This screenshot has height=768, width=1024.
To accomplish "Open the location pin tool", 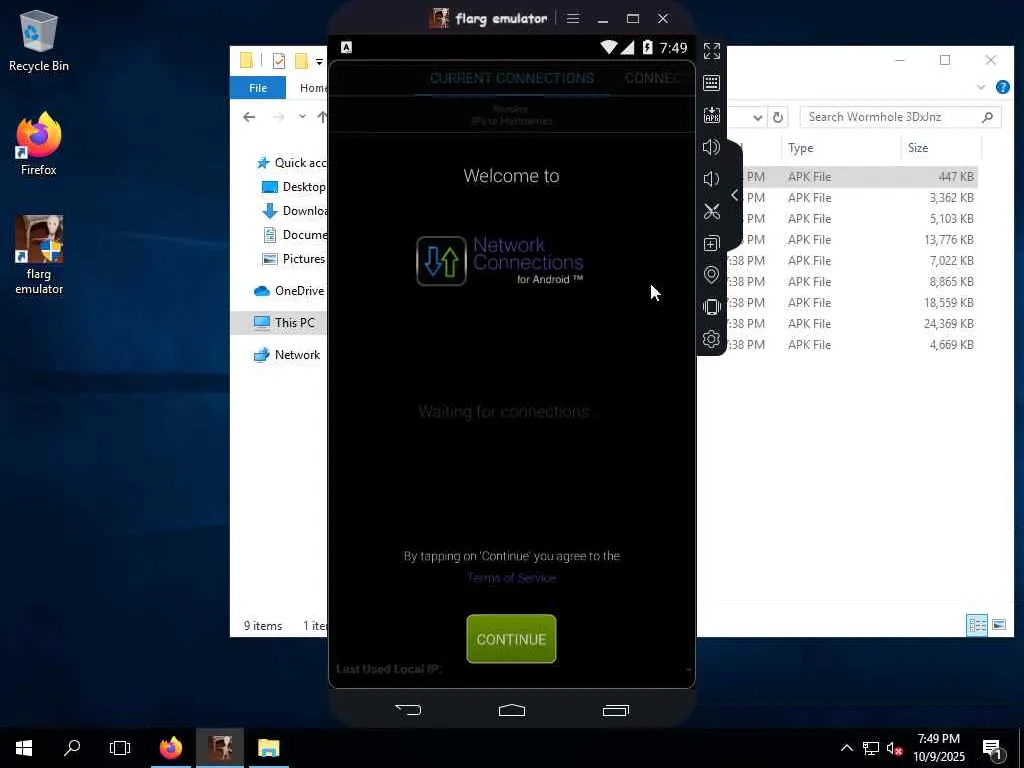I will coord(711,275).
